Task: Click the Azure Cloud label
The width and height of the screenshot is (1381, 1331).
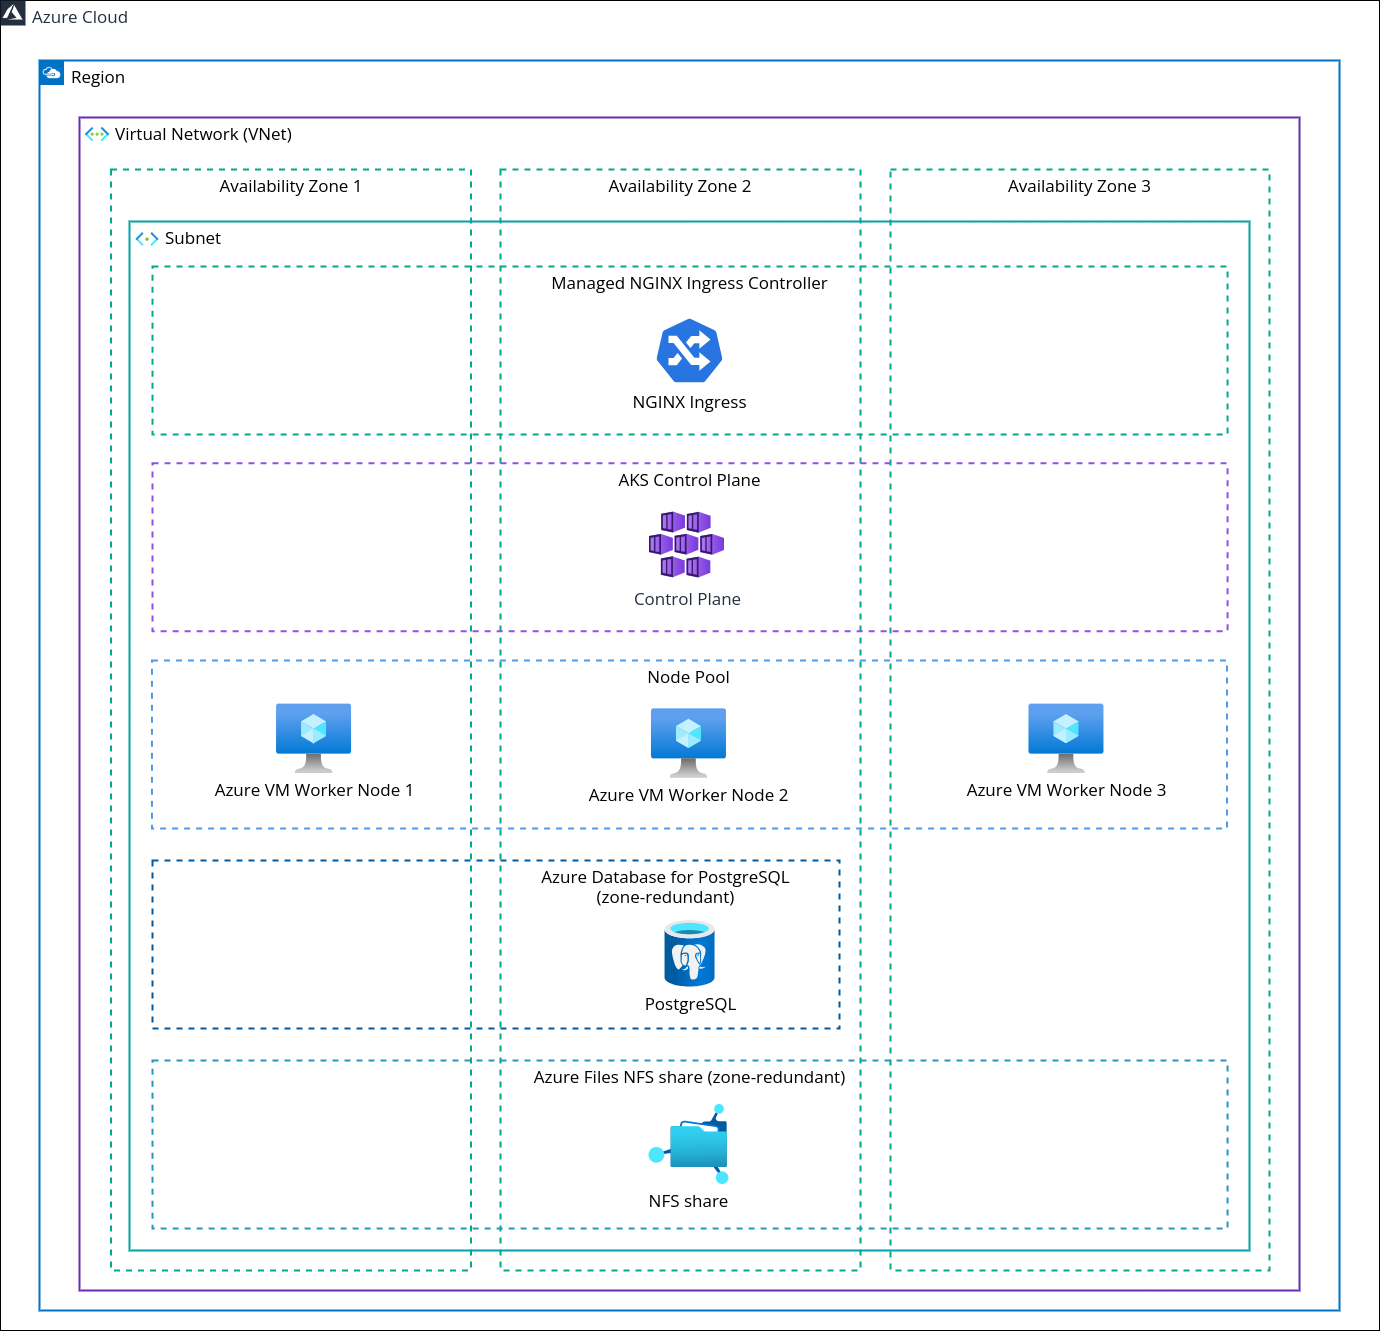Action: click(x=80, y=17)
